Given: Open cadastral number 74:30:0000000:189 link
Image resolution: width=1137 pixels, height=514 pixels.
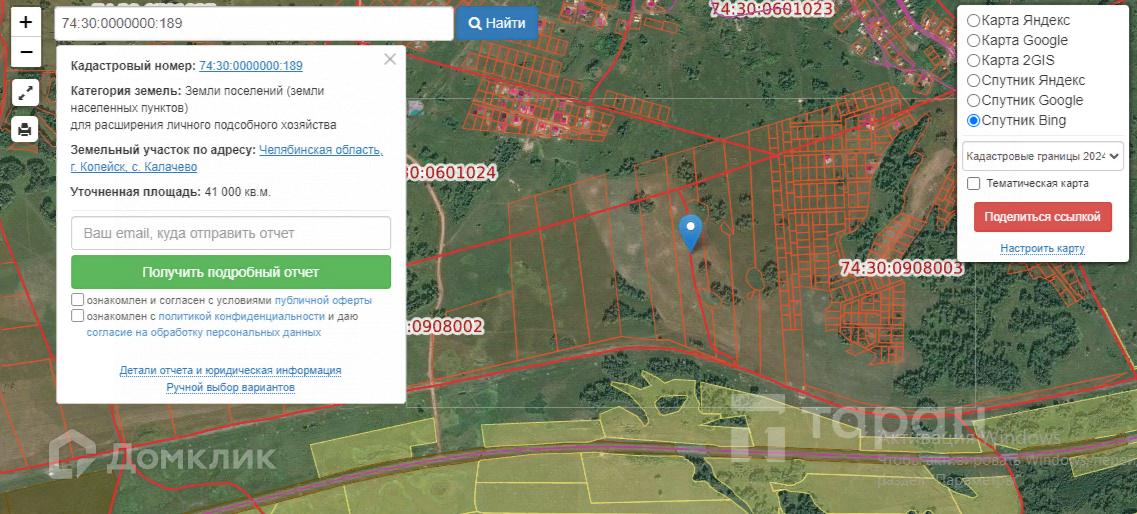Looking at the screenshot, I should click(251, 66).
